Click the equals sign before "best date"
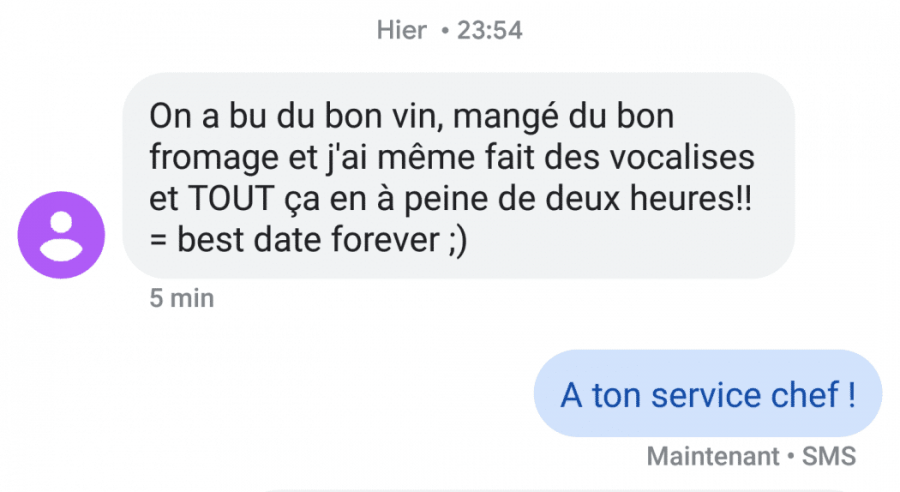 (x=159, y=239)
